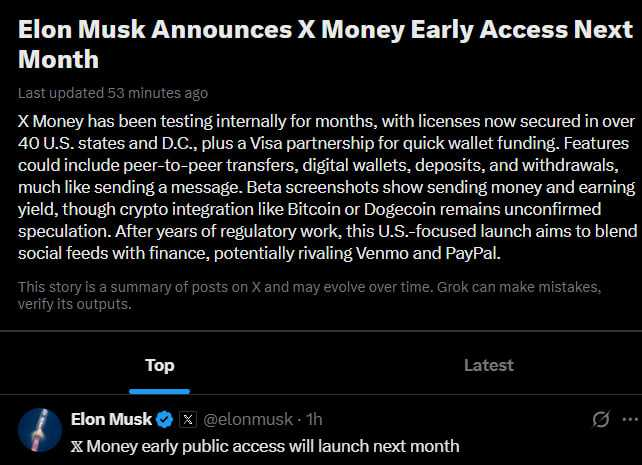Open the post's more options menu
The image size is (642, 465).
click(x=629, y=419)
